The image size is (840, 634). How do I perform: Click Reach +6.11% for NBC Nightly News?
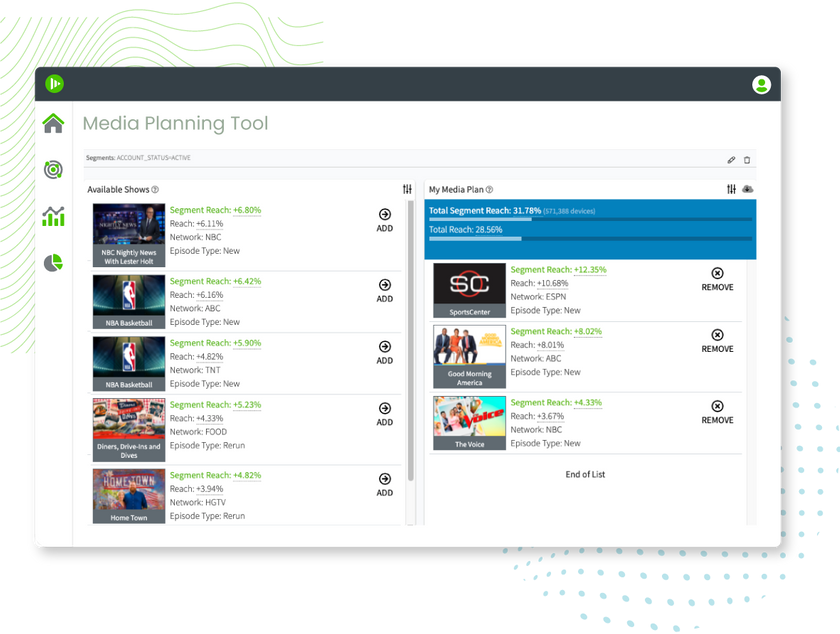(196, 223)
